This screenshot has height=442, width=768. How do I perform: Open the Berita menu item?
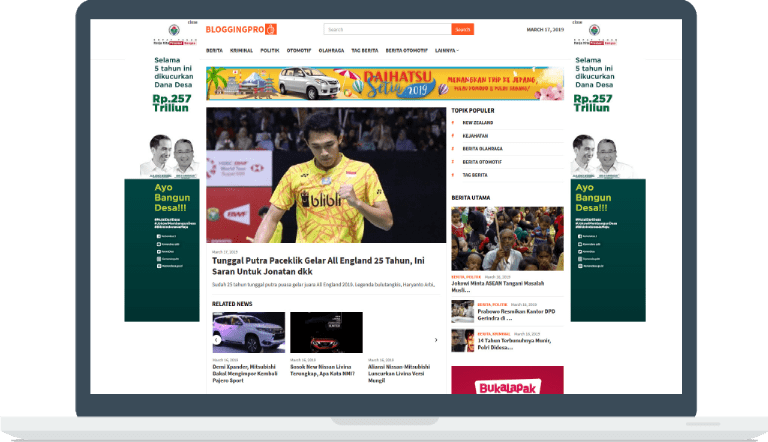214,49
